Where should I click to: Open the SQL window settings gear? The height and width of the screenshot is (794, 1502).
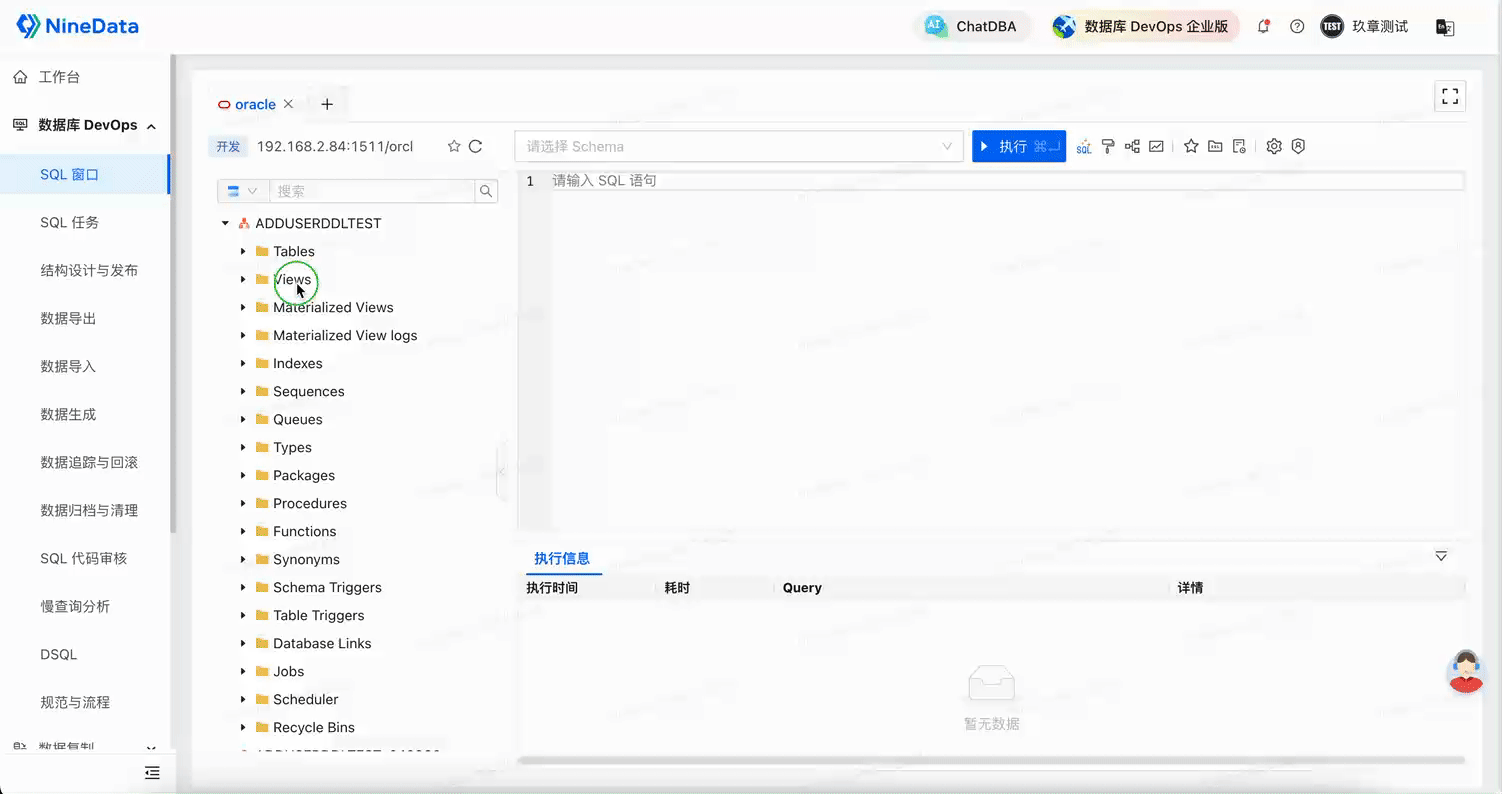pyautogui.click(x=1274, y=147)
